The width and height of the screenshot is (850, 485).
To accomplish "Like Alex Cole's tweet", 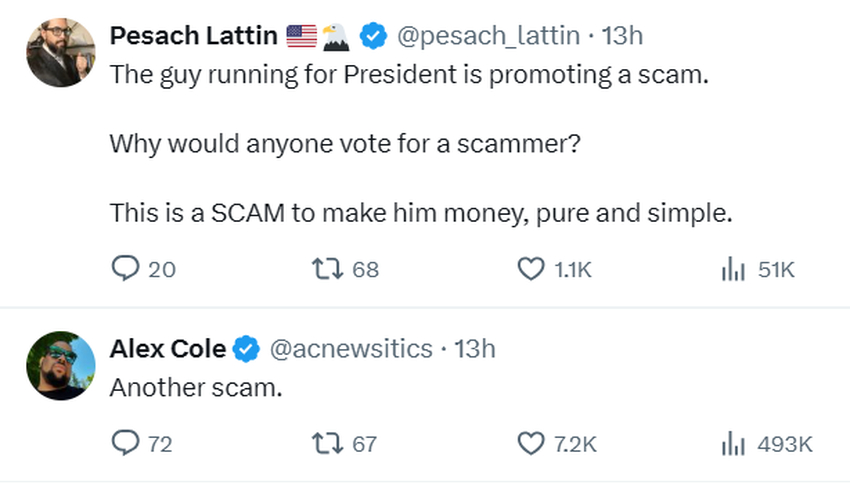I will click(x=530, y=443).
